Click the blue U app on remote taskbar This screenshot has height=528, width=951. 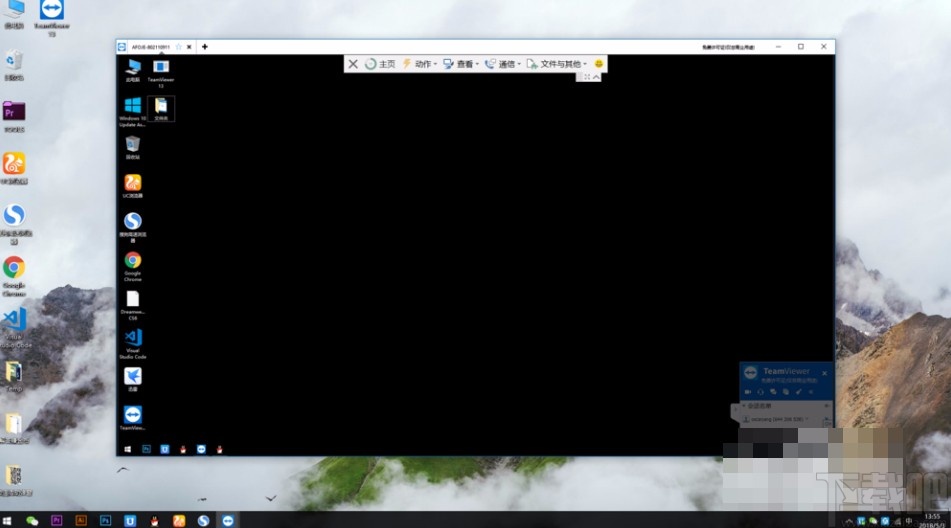(x=164, y=449)
